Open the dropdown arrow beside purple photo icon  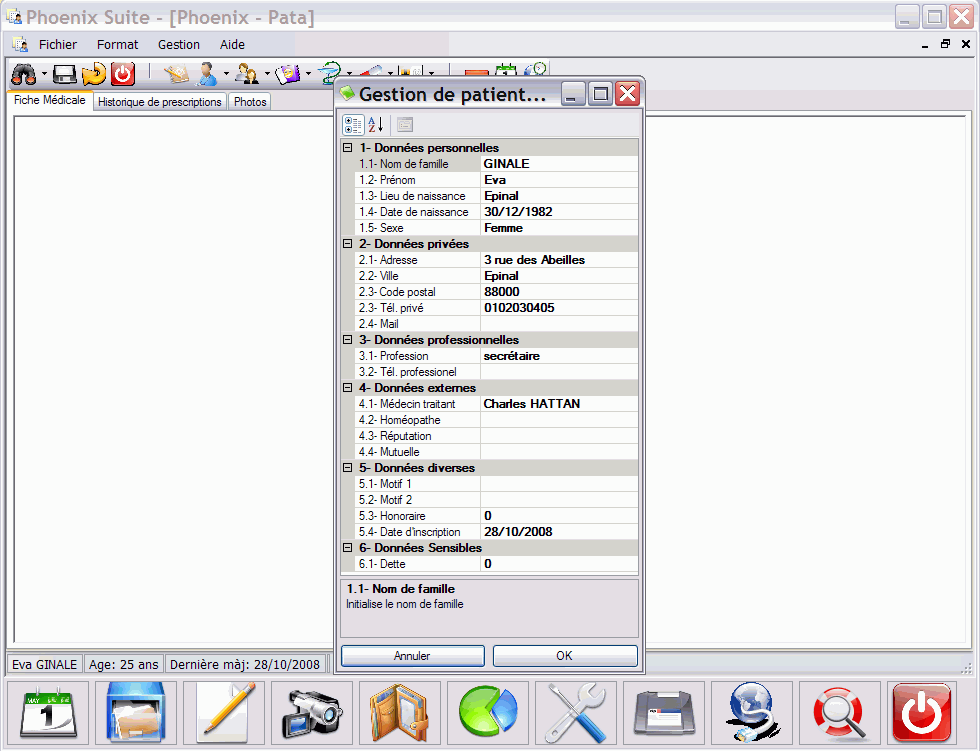click(309, 74)
